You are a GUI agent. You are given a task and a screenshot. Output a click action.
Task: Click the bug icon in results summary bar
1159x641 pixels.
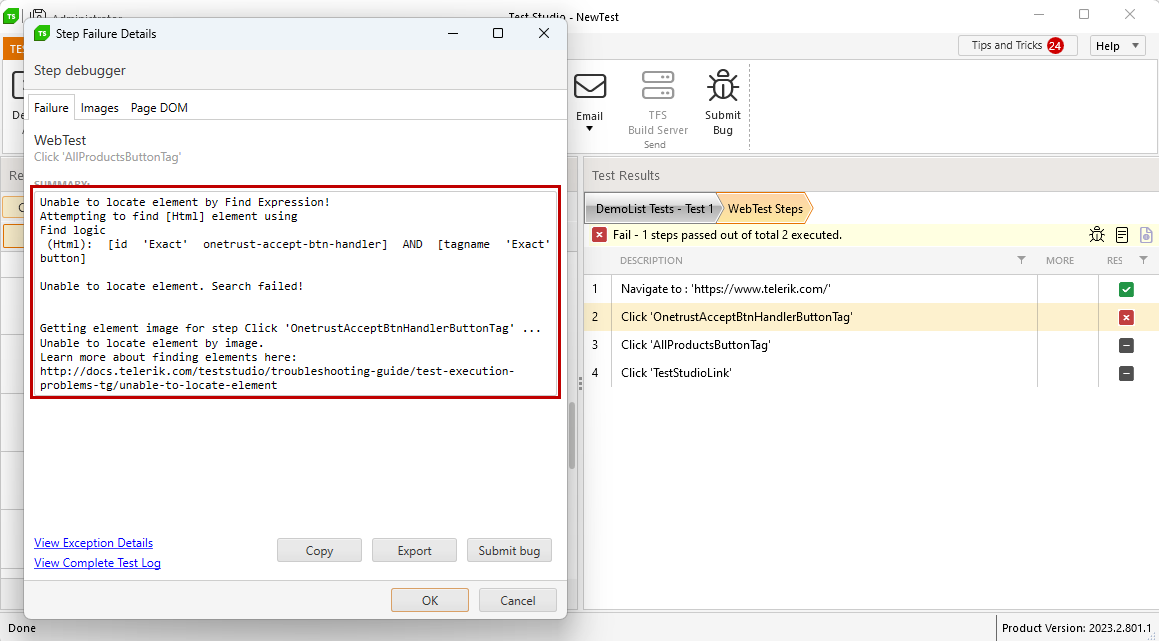point(1097,235)
